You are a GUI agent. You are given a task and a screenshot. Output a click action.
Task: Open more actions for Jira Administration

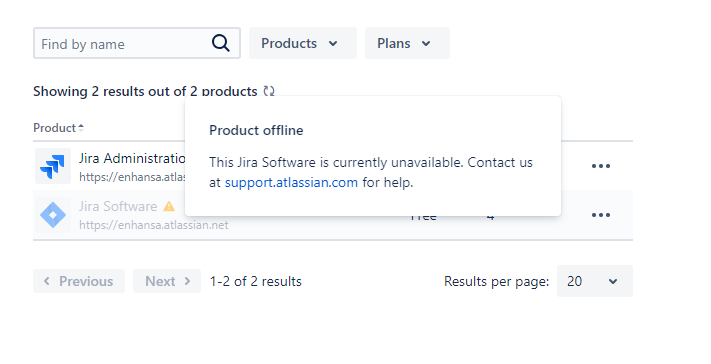[600, 166]
